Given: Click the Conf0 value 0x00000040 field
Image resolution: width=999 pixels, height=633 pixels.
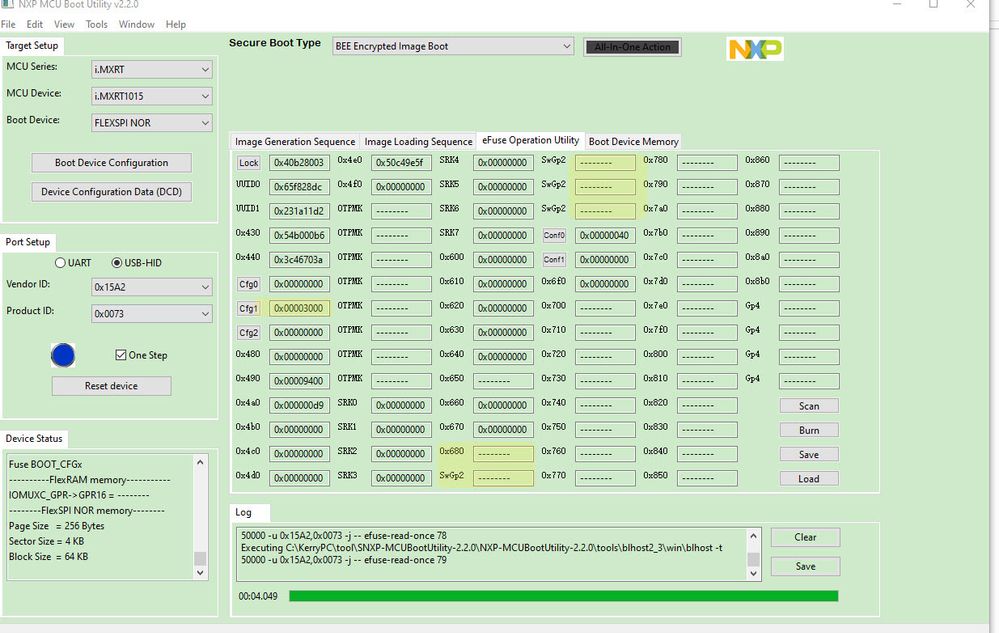Looking at the screenshot, I should tap(605, 235).
